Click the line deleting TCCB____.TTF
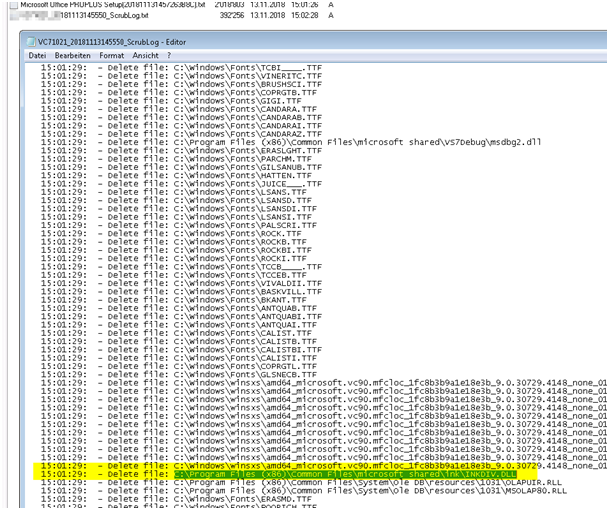 tap(181, 267)
